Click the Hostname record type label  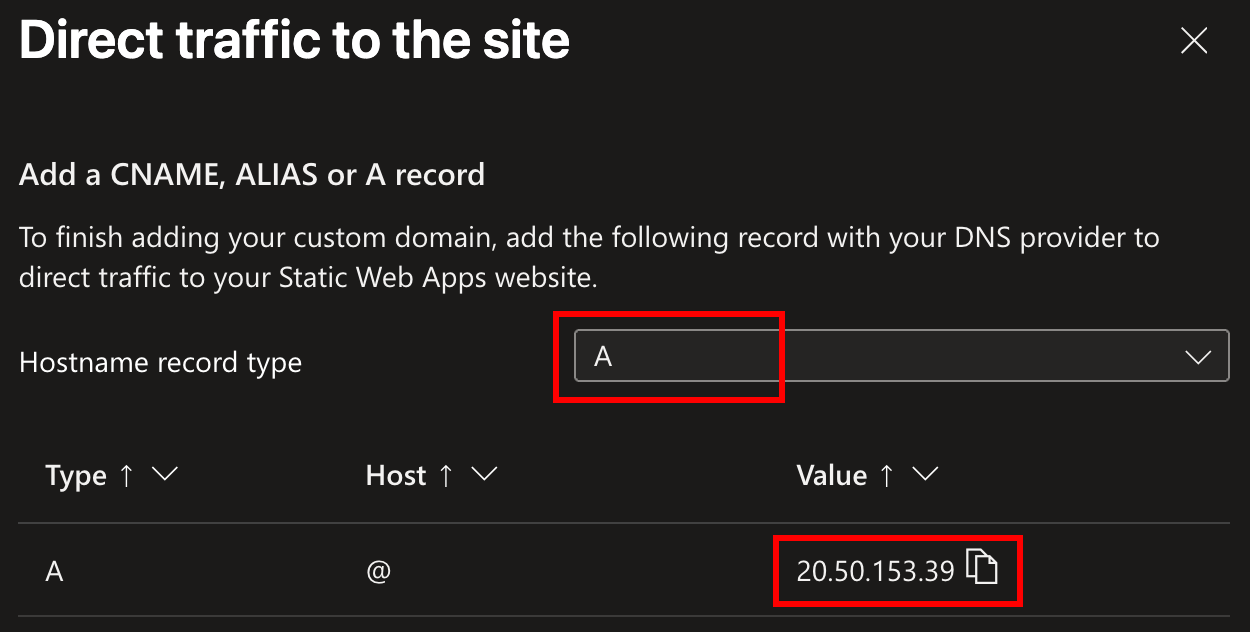[160, 362]
